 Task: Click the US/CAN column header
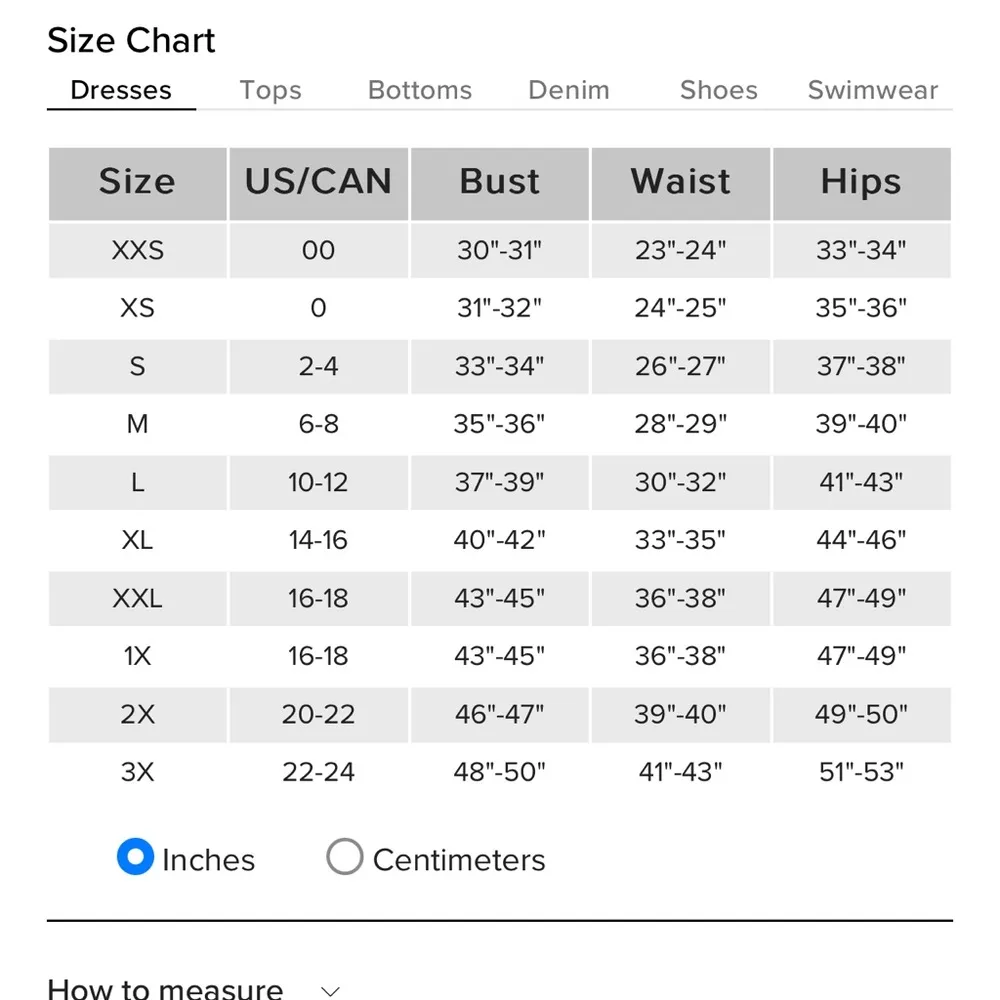click(318, 182)
